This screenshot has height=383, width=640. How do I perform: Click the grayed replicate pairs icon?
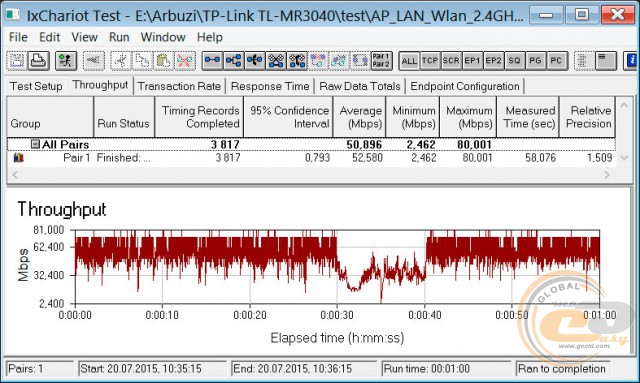[x=339, y=61]
